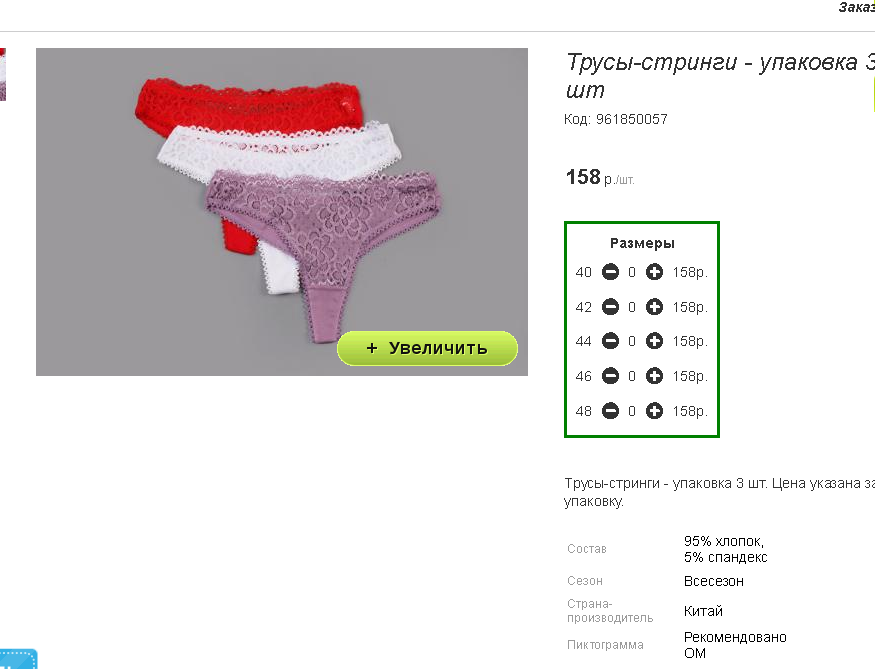Click minus icon for size 42
This screenshot has width=875, height=669.
(x=610, y=307)
